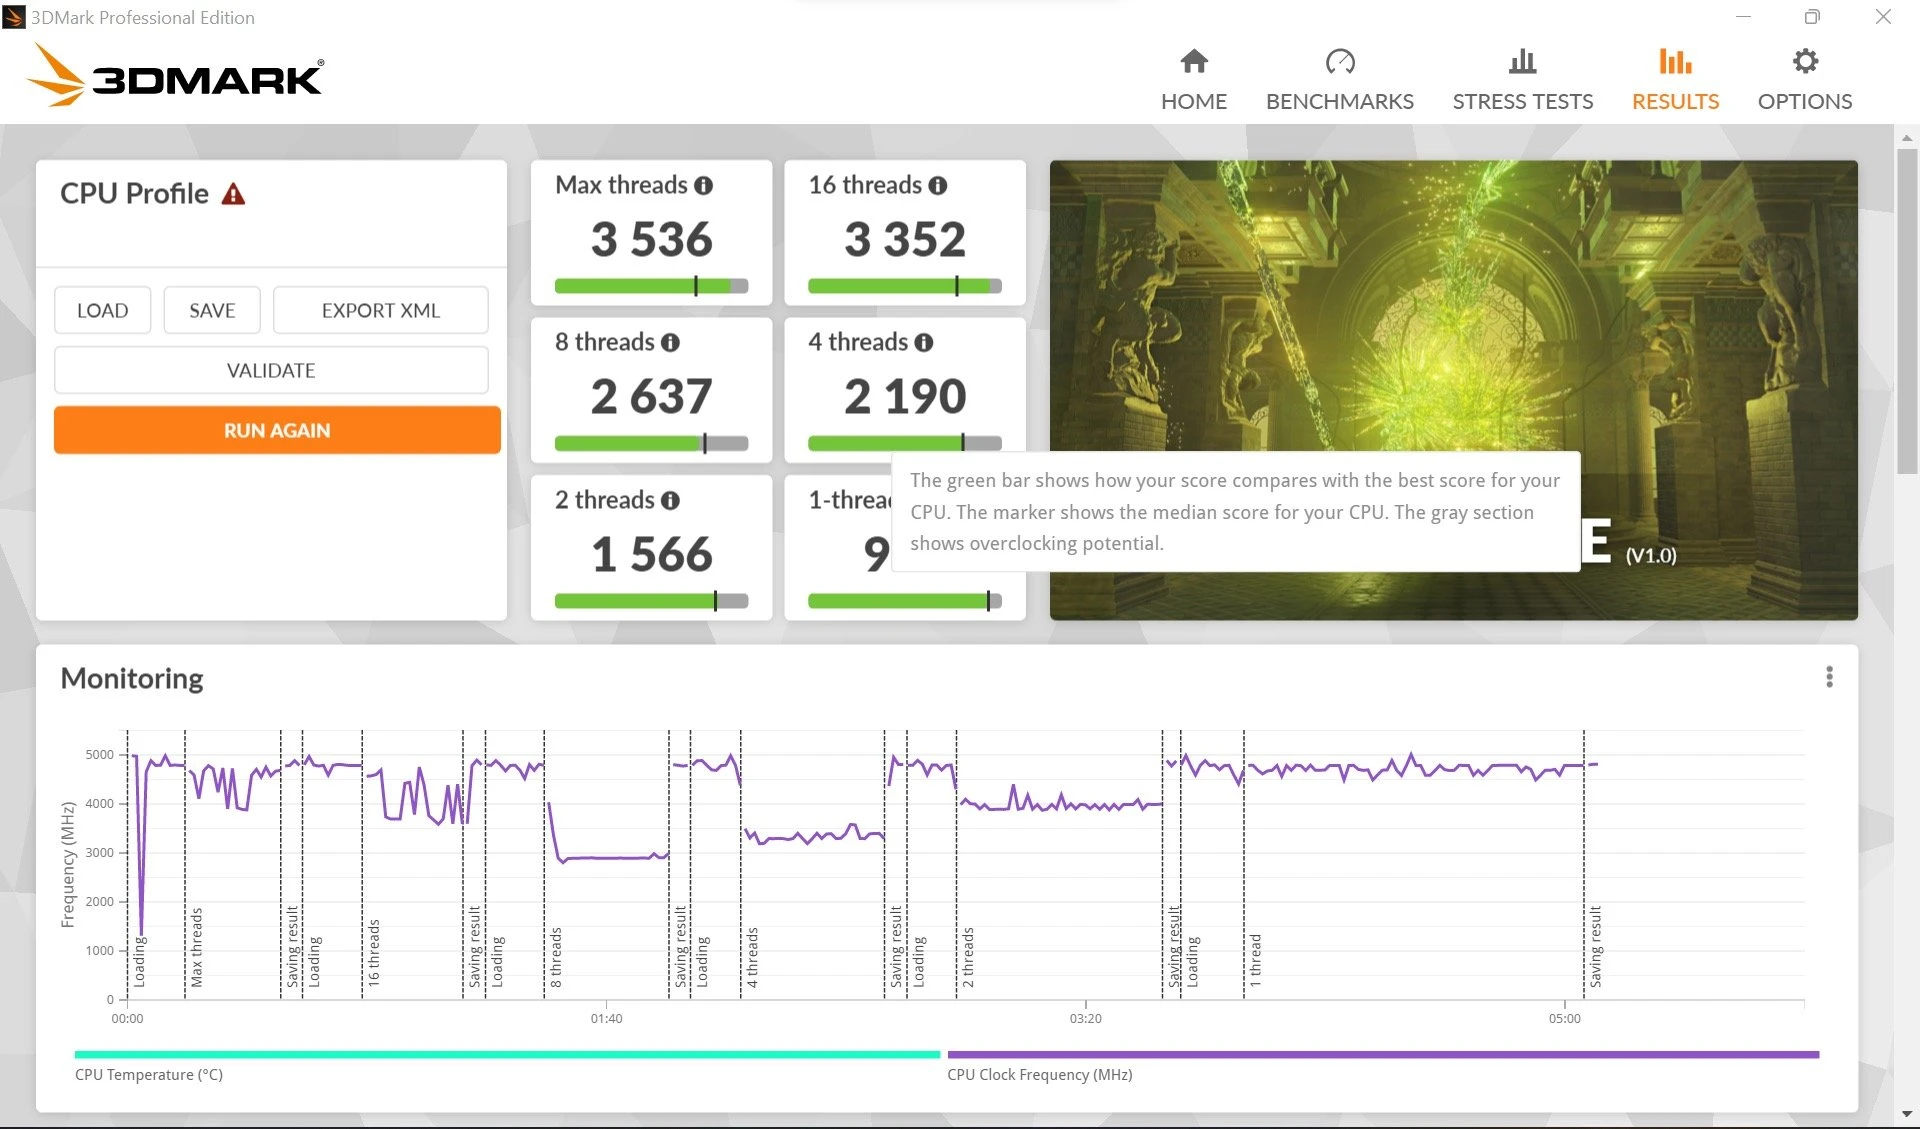1920x1129 pixels.
Task: Click the Monitoring heading
Action: coord(132,678)
